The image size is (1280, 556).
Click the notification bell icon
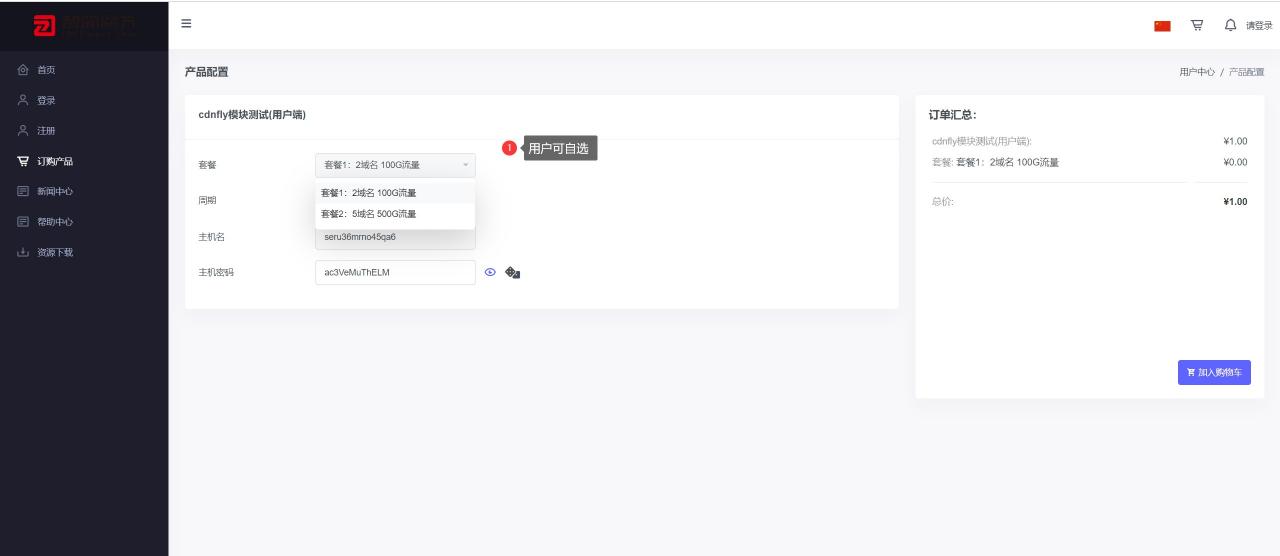1230,25
